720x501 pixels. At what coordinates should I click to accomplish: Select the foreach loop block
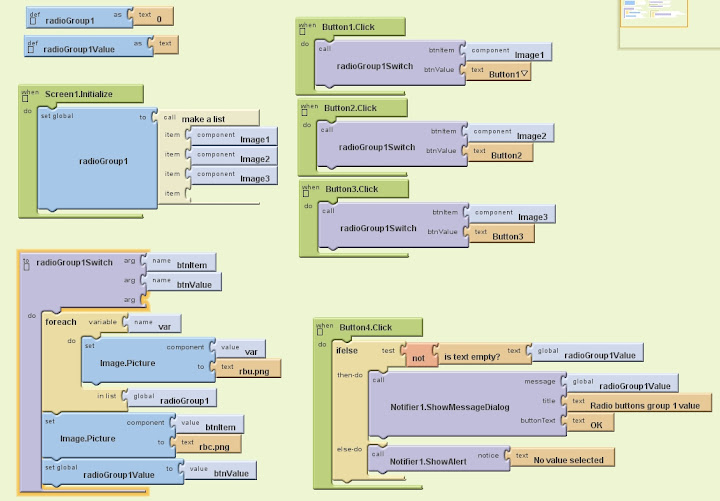point(61,322)
